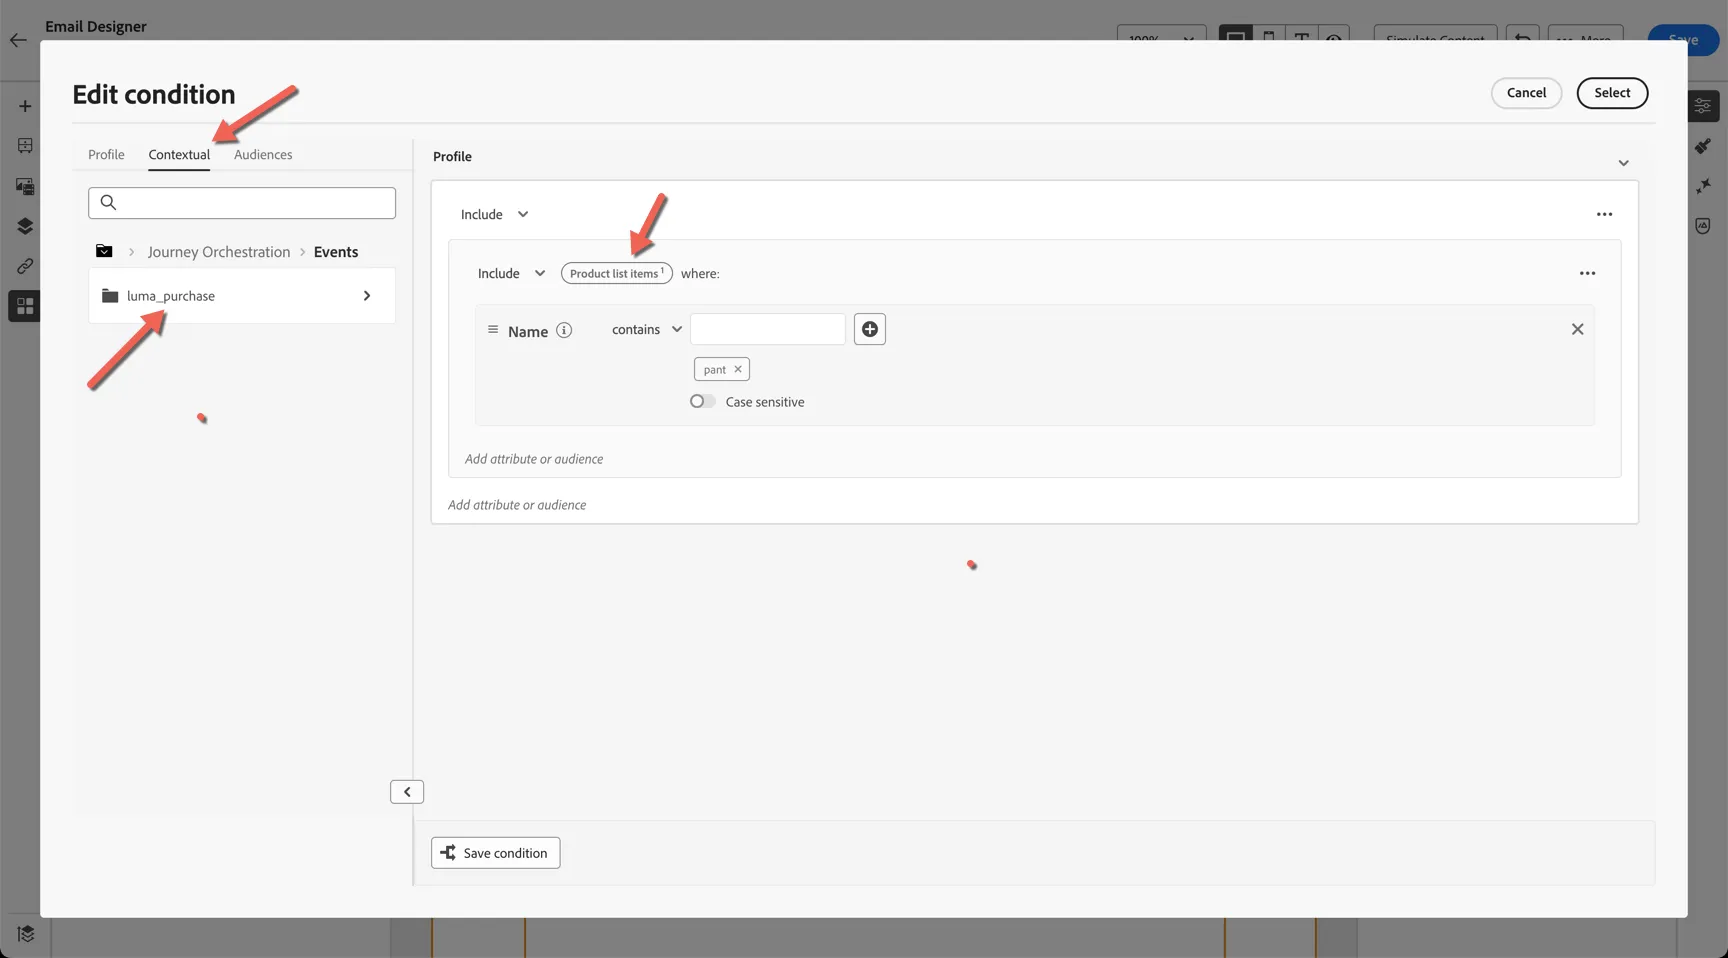The width and height of the screenshot is (1728, 958).
Task: Delete the Name condition row
Action: pyautogui.click(x=1577, y=329)
